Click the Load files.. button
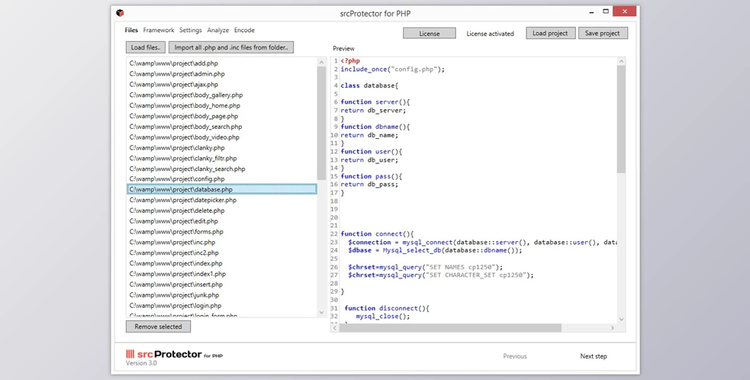 click(146, 47)
